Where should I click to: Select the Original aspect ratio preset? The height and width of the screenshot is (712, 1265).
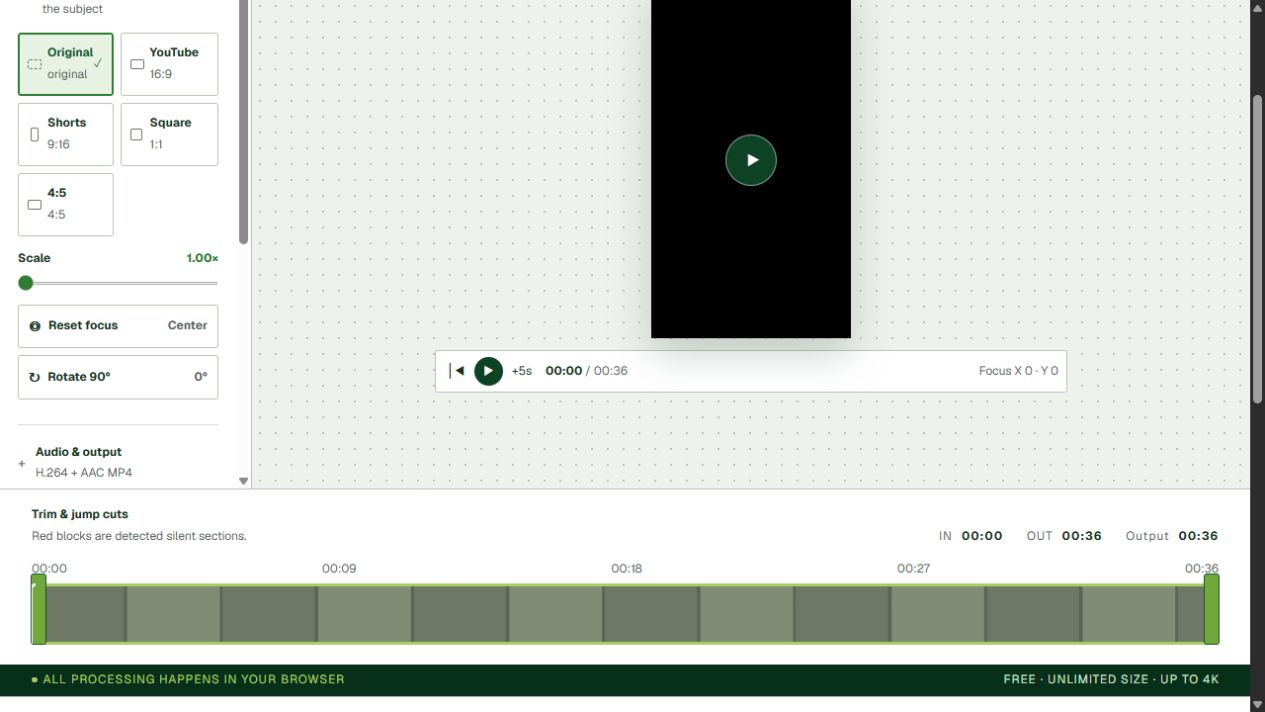click(x=66, y=64)
